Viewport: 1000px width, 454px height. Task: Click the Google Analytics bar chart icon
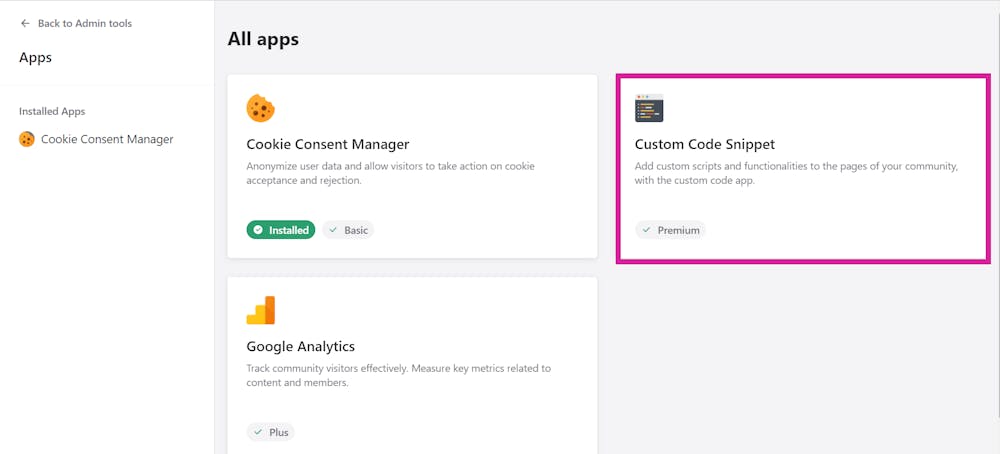pyautogui.click(x=261, y=310)
